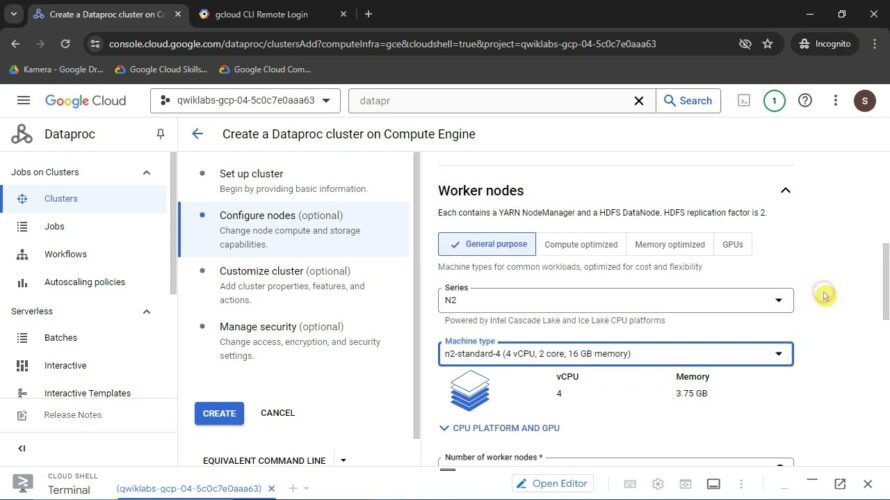Open the Dataproc product icon
Viewport: 890px width, 500px height.
click(22, 134)
